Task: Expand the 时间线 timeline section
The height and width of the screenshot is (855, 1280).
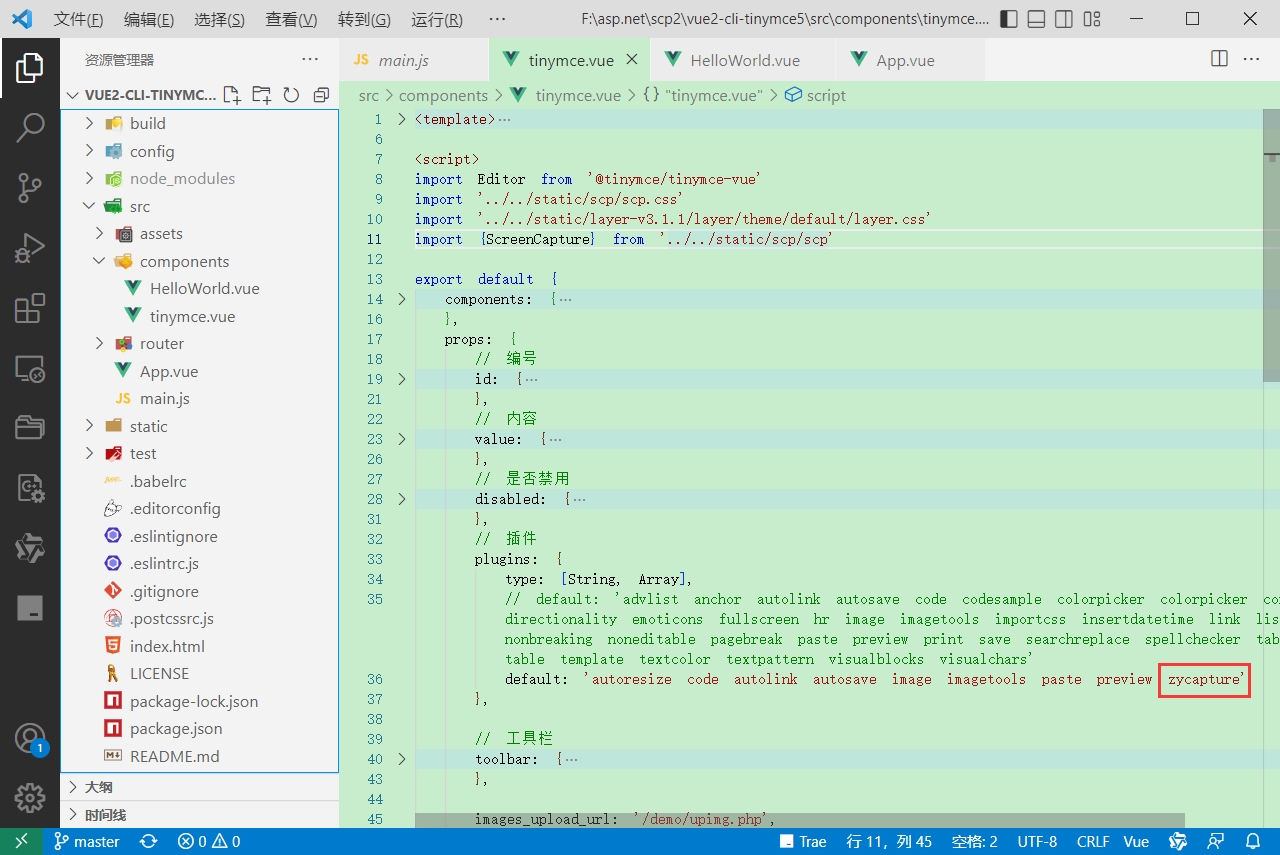Action: 200,814
